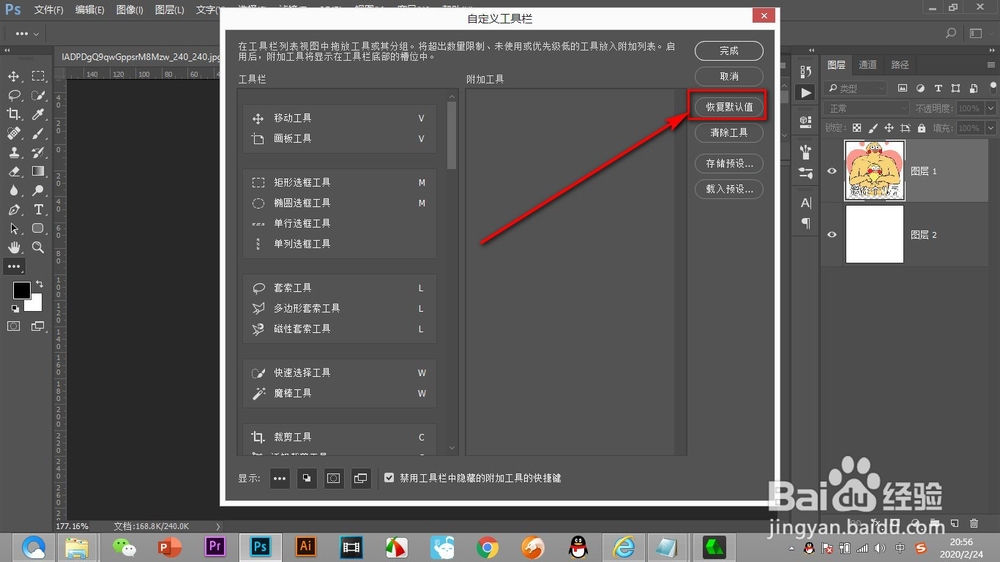Toggle visibility of 图层 1
Screen dimensions: 1000x562
tap(832, 171)
